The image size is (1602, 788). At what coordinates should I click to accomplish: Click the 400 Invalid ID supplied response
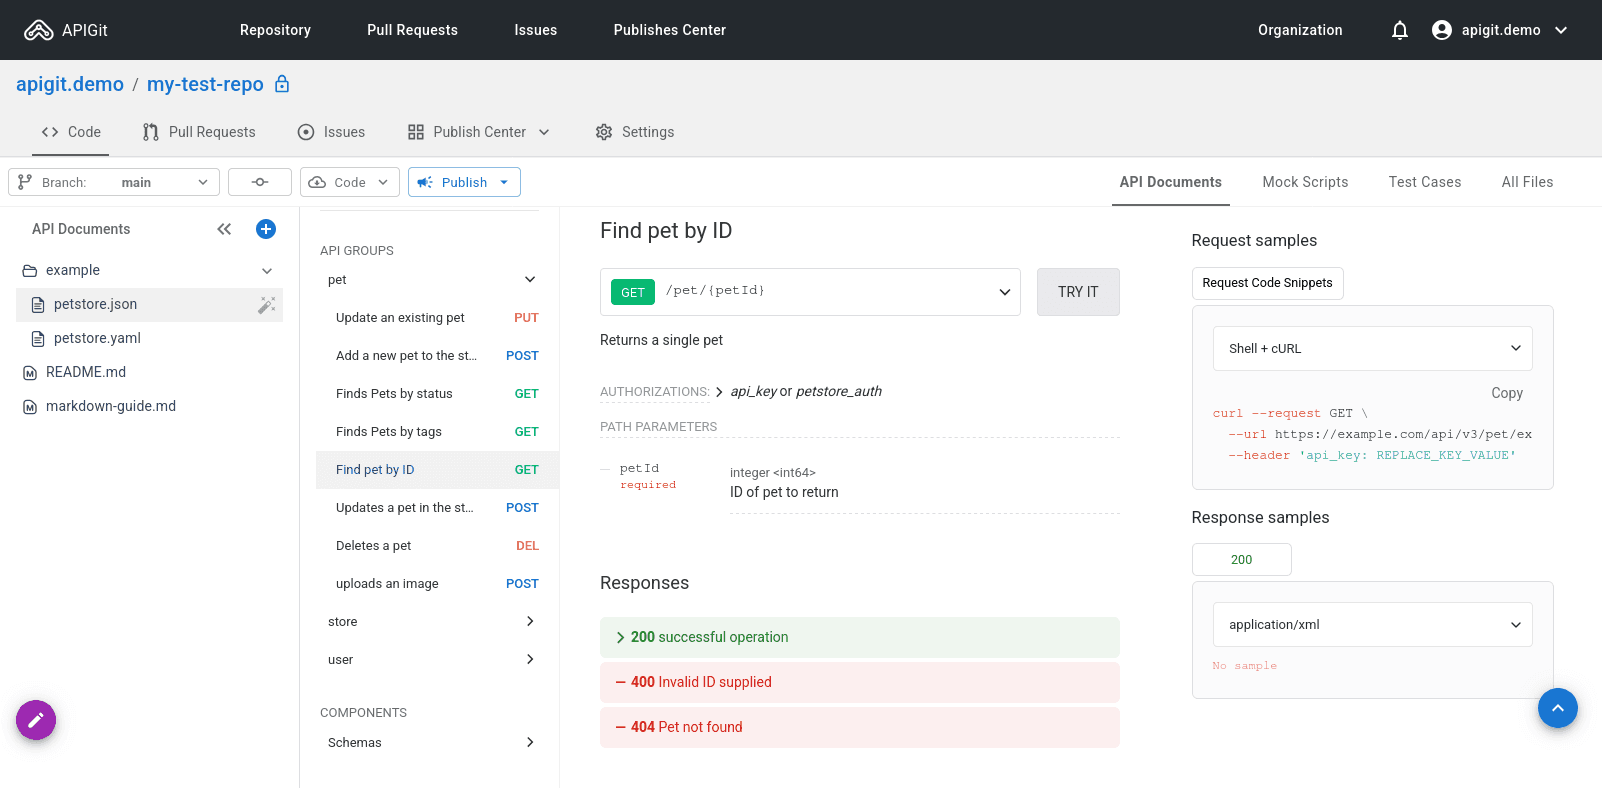[860, 682]
